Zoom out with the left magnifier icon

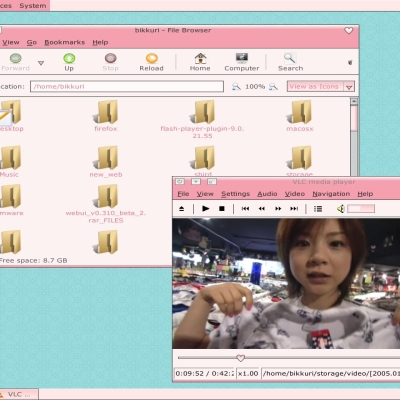(236, 87)
